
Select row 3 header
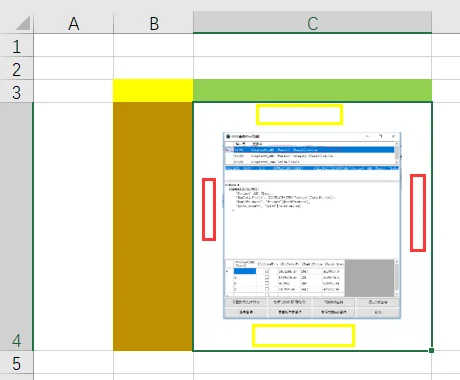click(x=17, y=91)
